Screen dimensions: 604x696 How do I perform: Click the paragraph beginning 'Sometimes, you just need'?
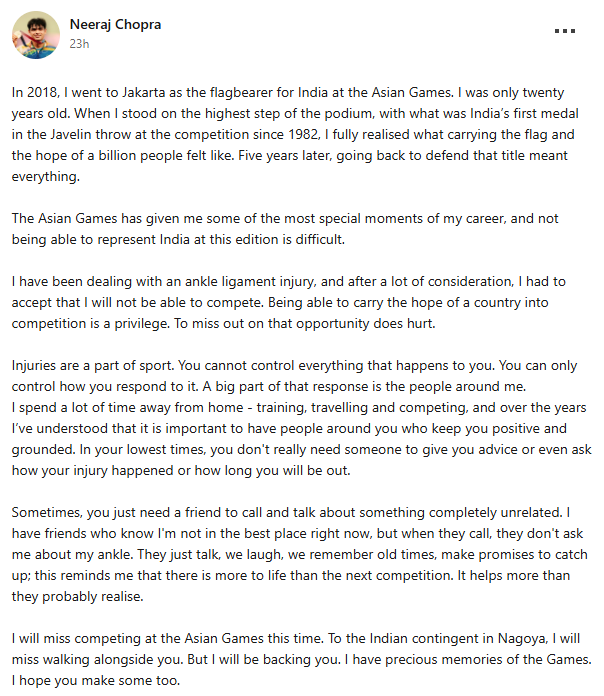[300, 555]
